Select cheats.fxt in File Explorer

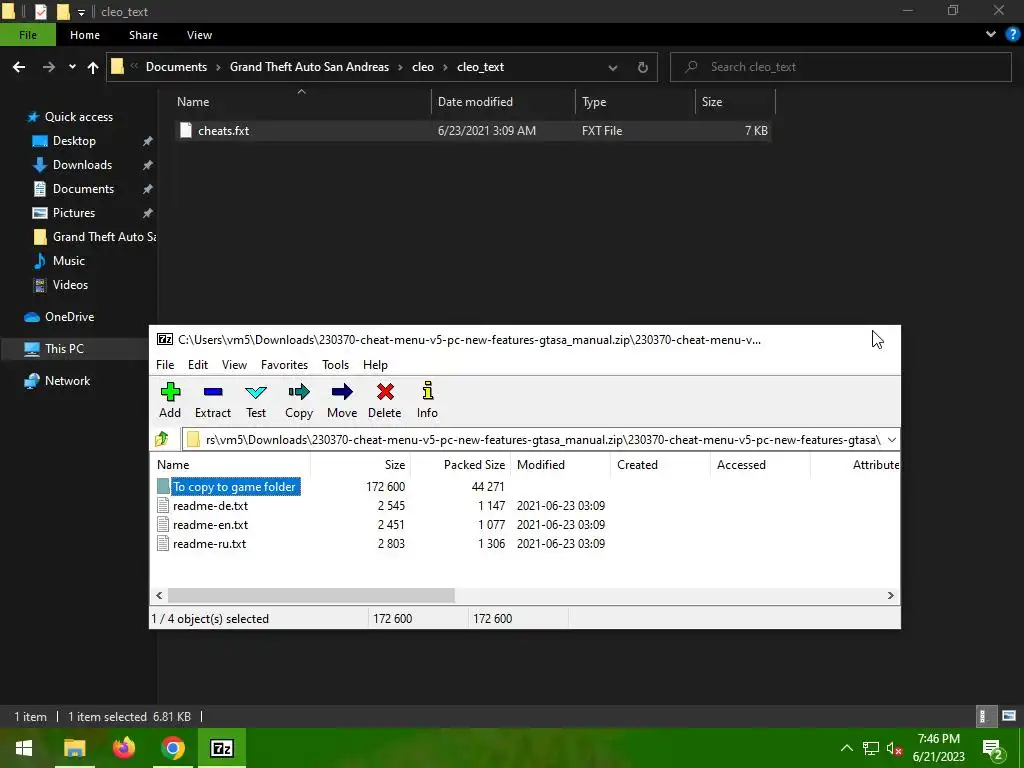[473, 131]
